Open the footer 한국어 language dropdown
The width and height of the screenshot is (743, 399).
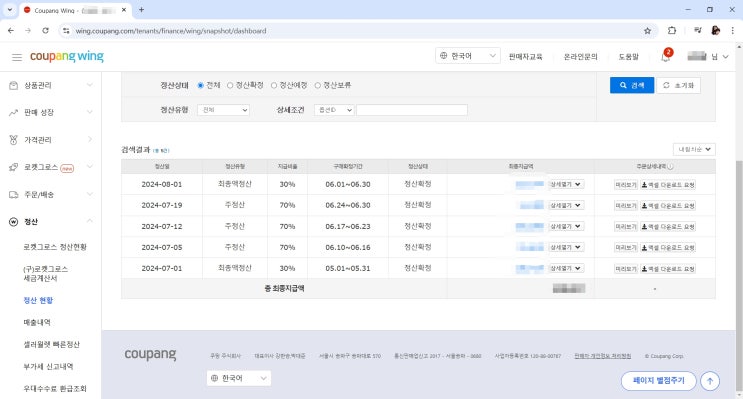pos(239,378)
